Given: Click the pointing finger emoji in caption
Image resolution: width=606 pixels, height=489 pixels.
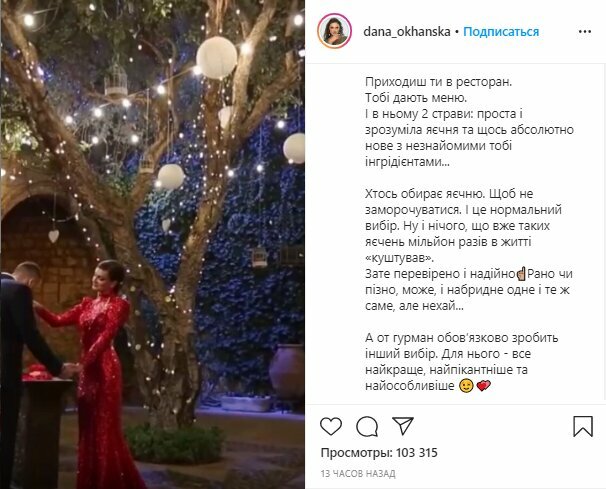Looking at the screenshot, I should (x=521, y=274).
